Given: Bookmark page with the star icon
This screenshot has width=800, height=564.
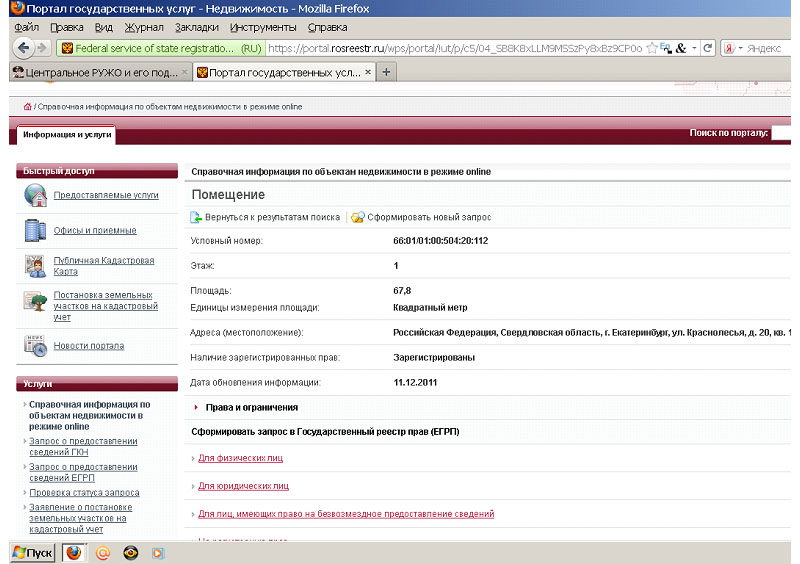Looking at the screenshot, I should 652,47.
